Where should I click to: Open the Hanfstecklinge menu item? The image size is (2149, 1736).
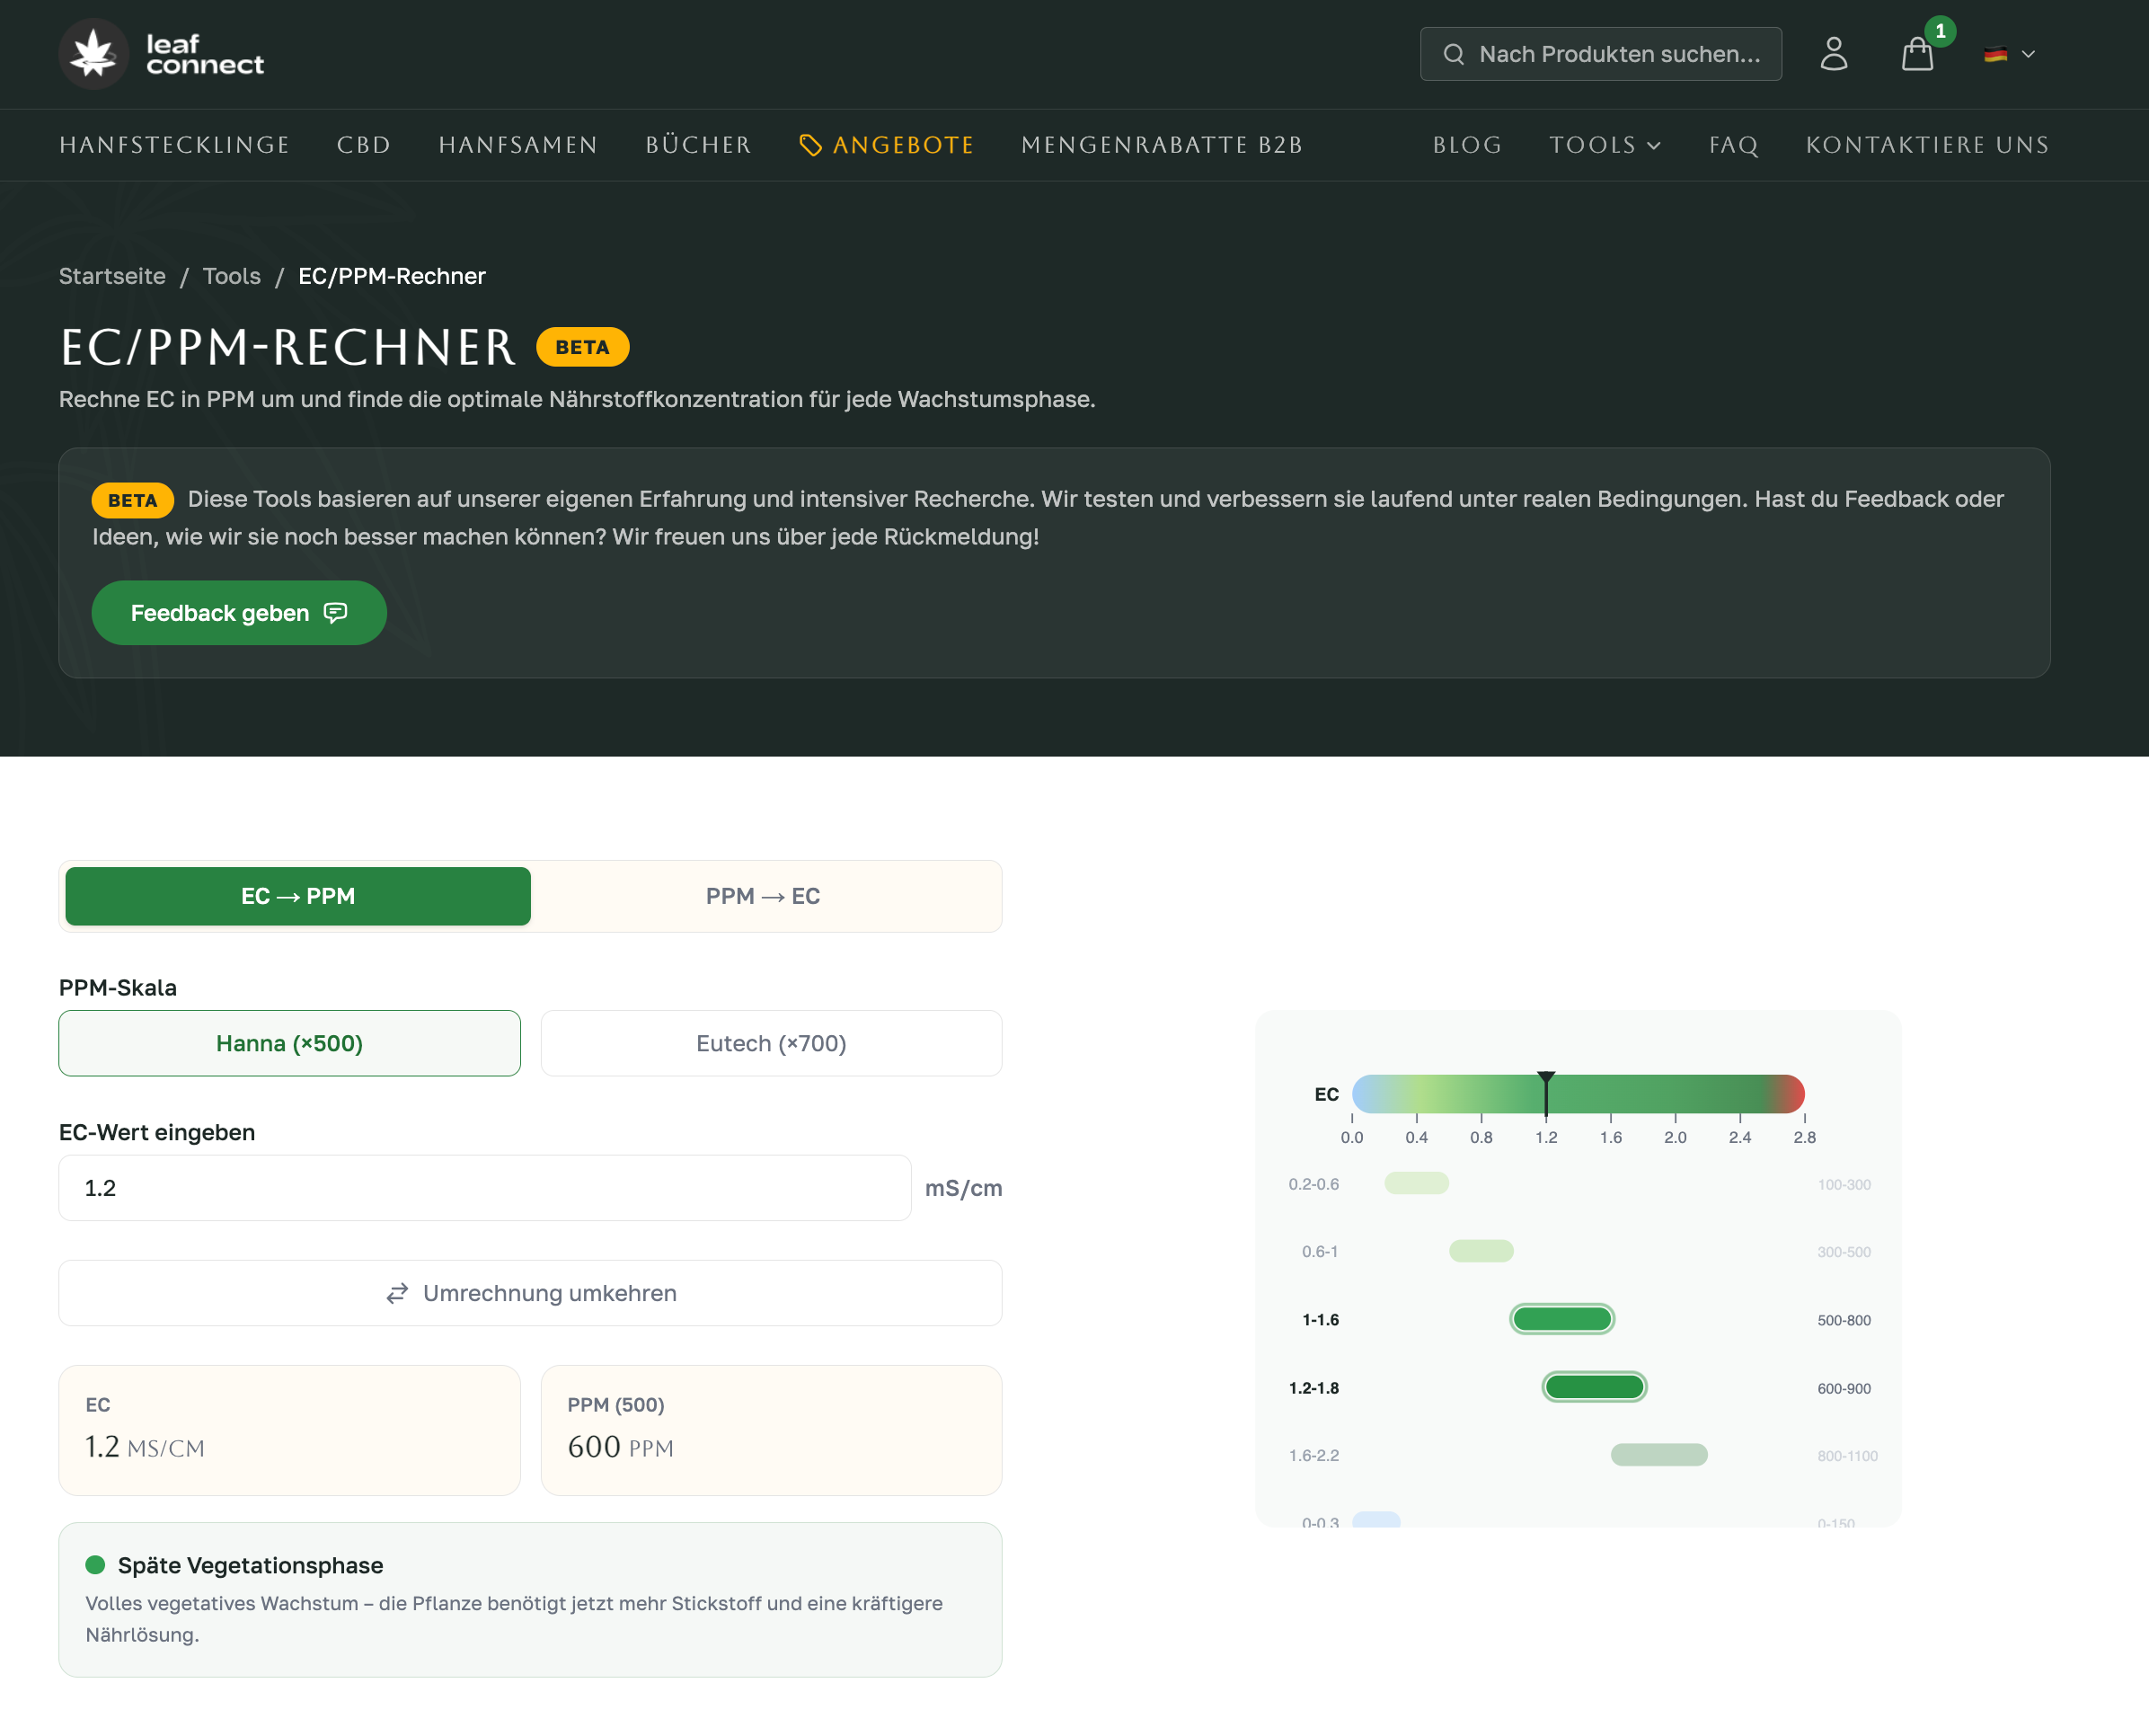click(174, 146)
